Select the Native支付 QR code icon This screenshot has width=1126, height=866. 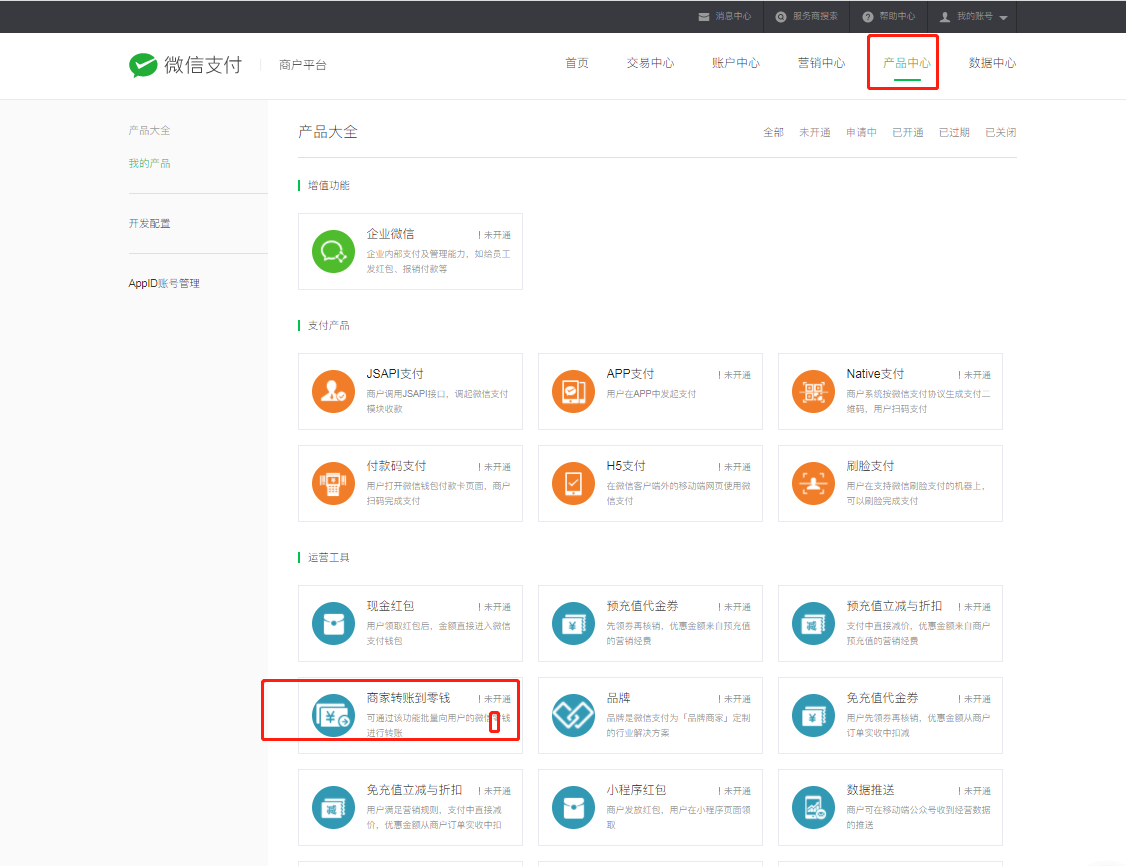coord(813,391)
